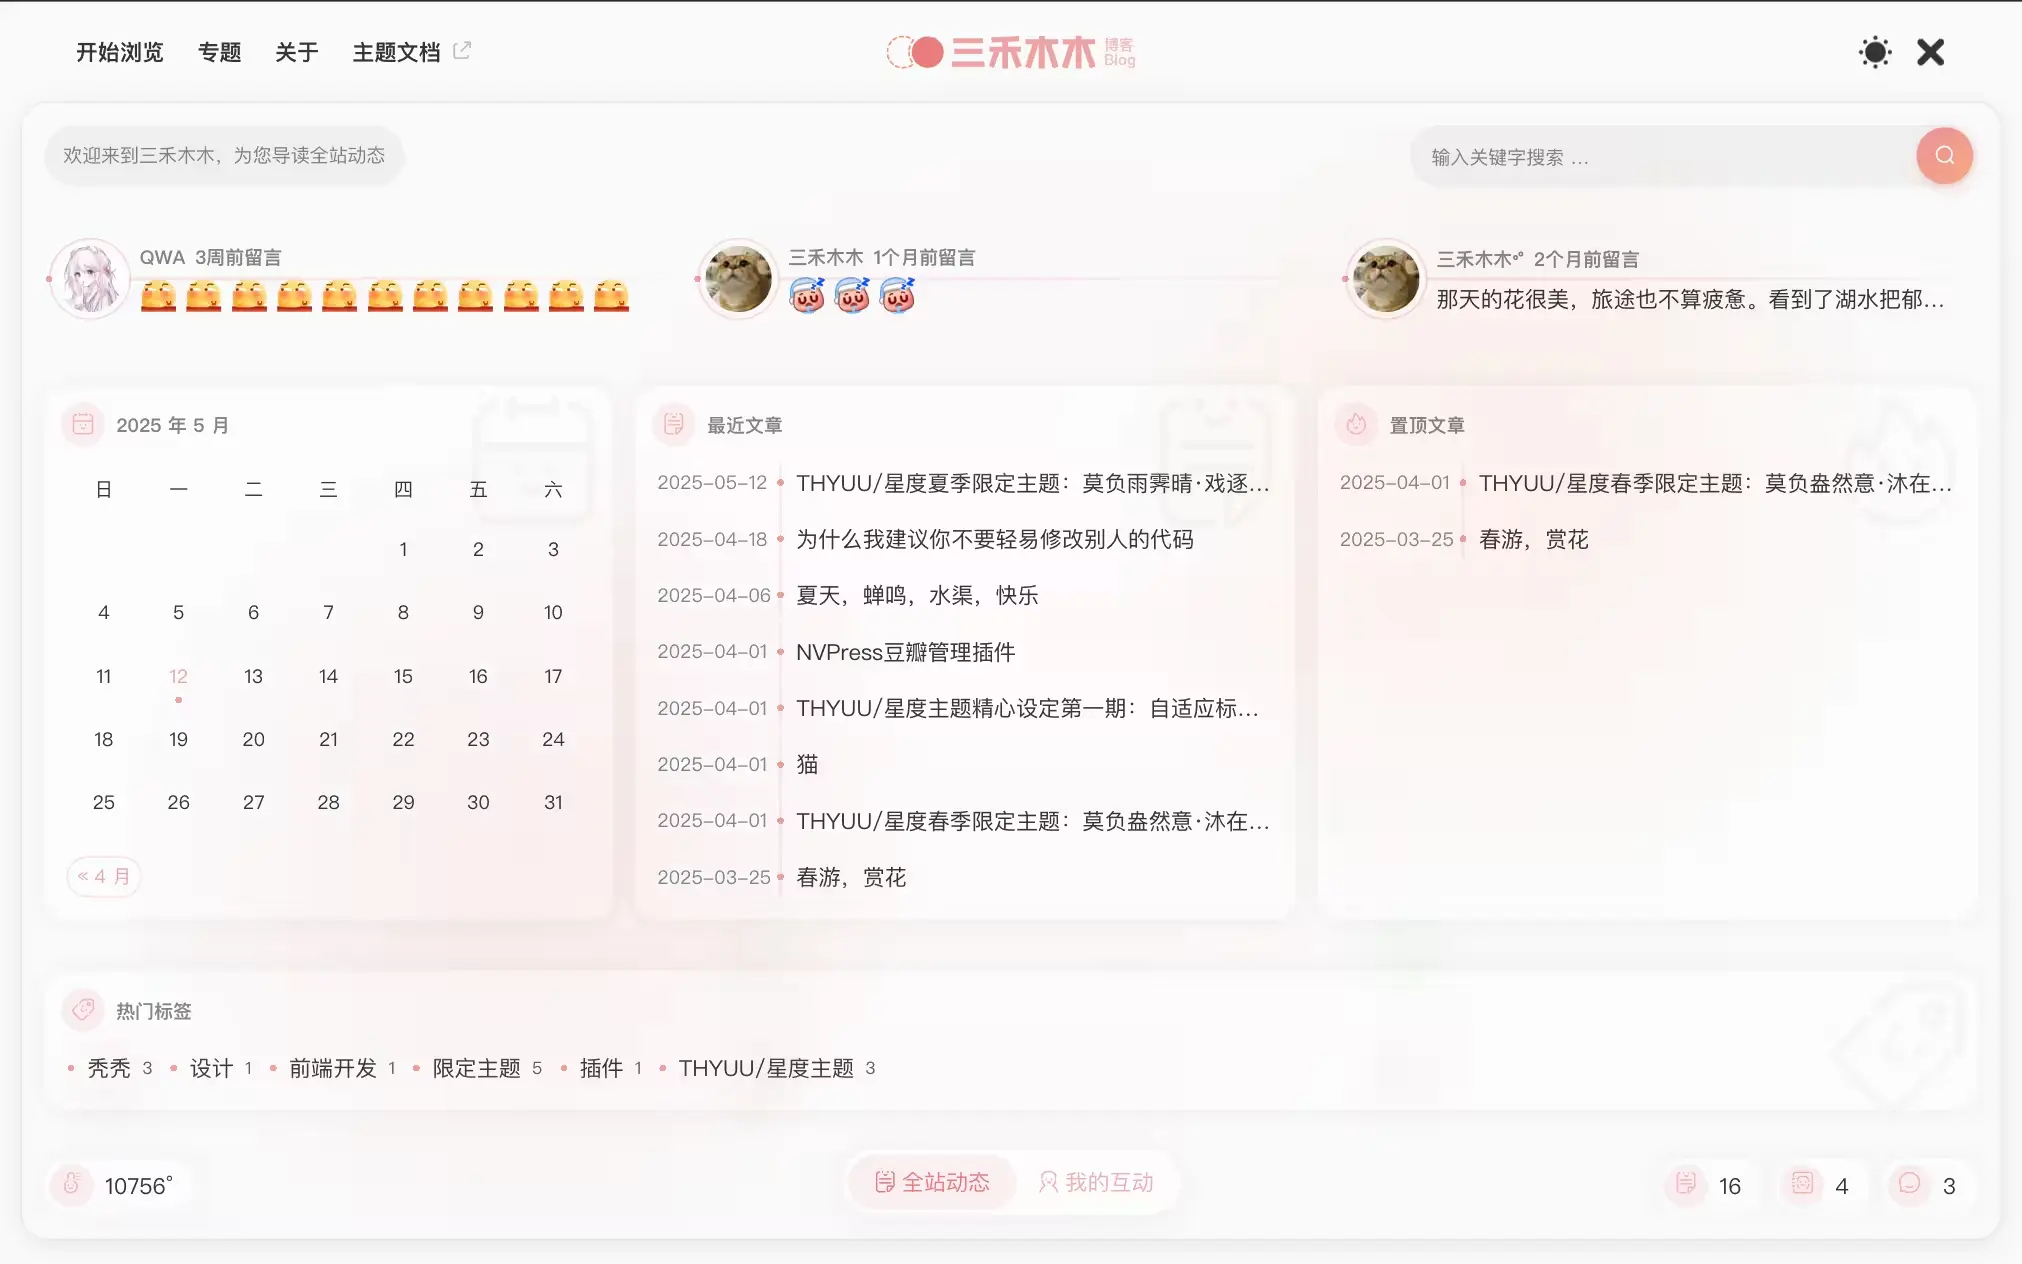Click QWA's anime avatar thumbnail
This screenshot has height=1264, width=2022.
point(90,278)
